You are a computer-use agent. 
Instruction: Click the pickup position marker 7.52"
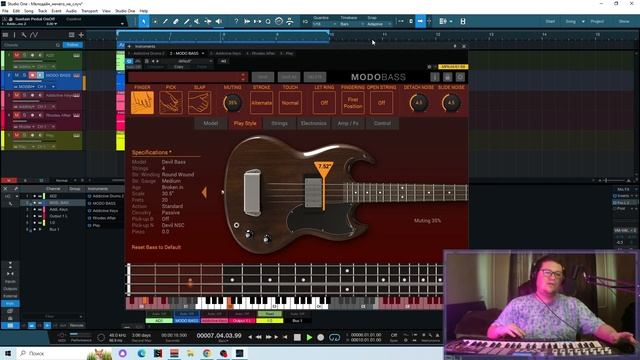[324, 167]
